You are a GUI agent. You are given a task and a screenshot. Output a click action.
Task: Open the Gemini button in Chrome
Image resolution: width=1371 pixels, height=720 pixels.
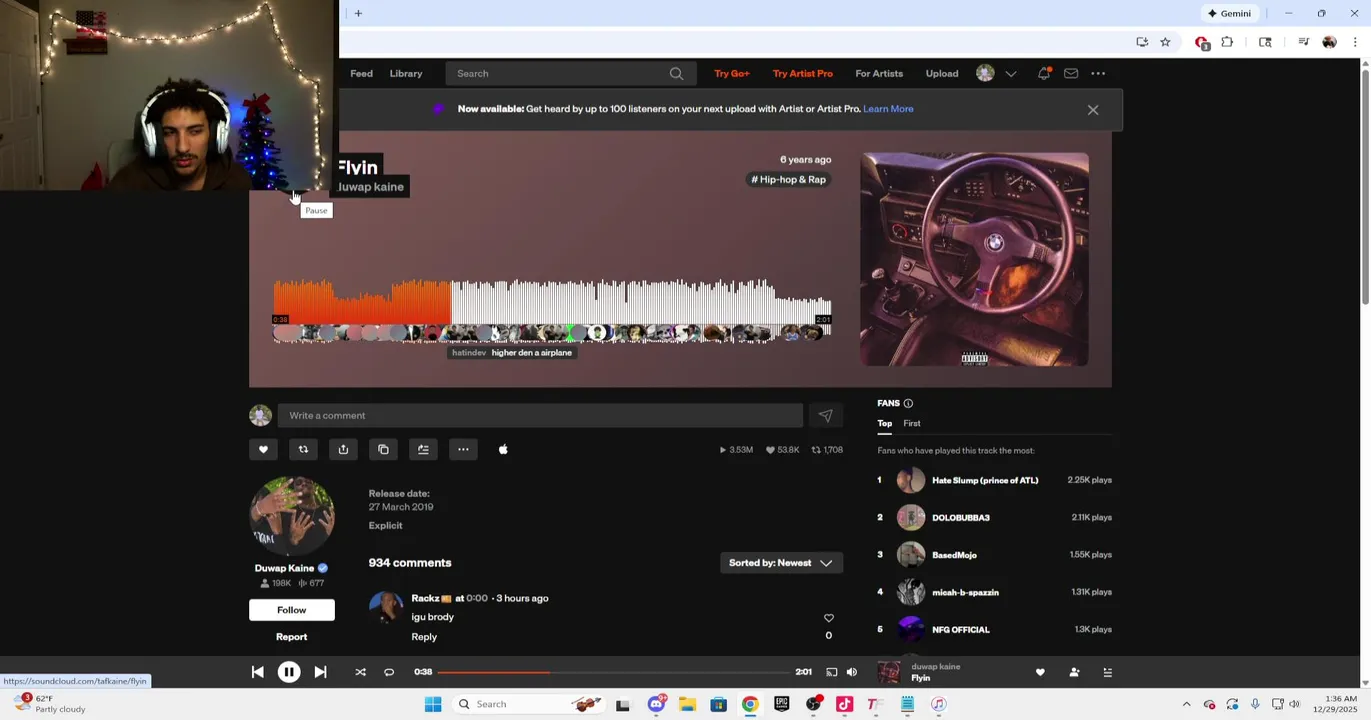pyautogui.click(x=1229, y=13)
